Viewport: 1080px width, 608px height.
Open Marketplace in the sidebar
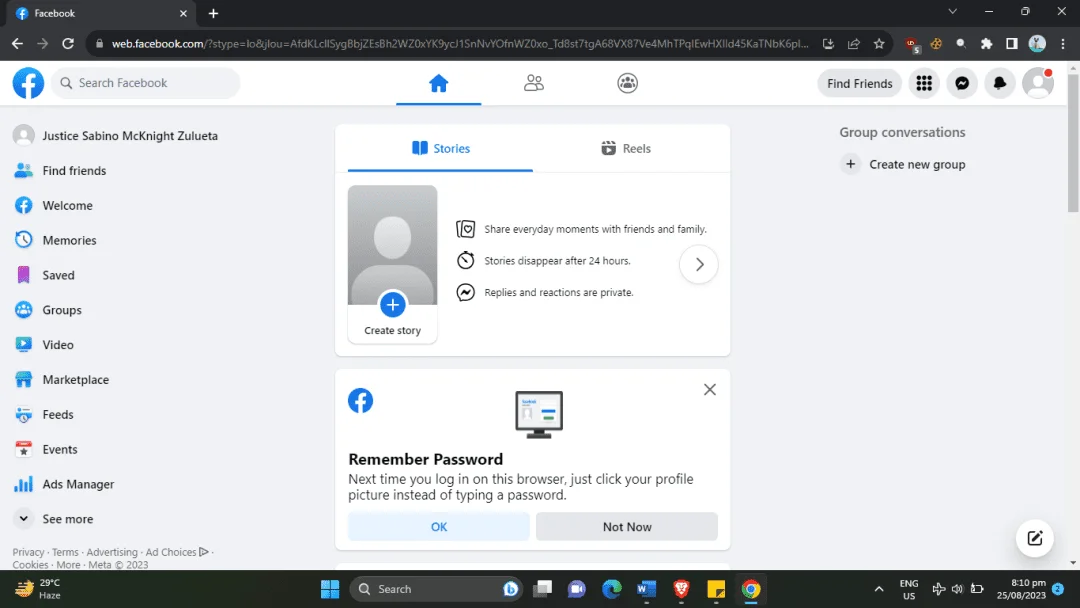62,379
